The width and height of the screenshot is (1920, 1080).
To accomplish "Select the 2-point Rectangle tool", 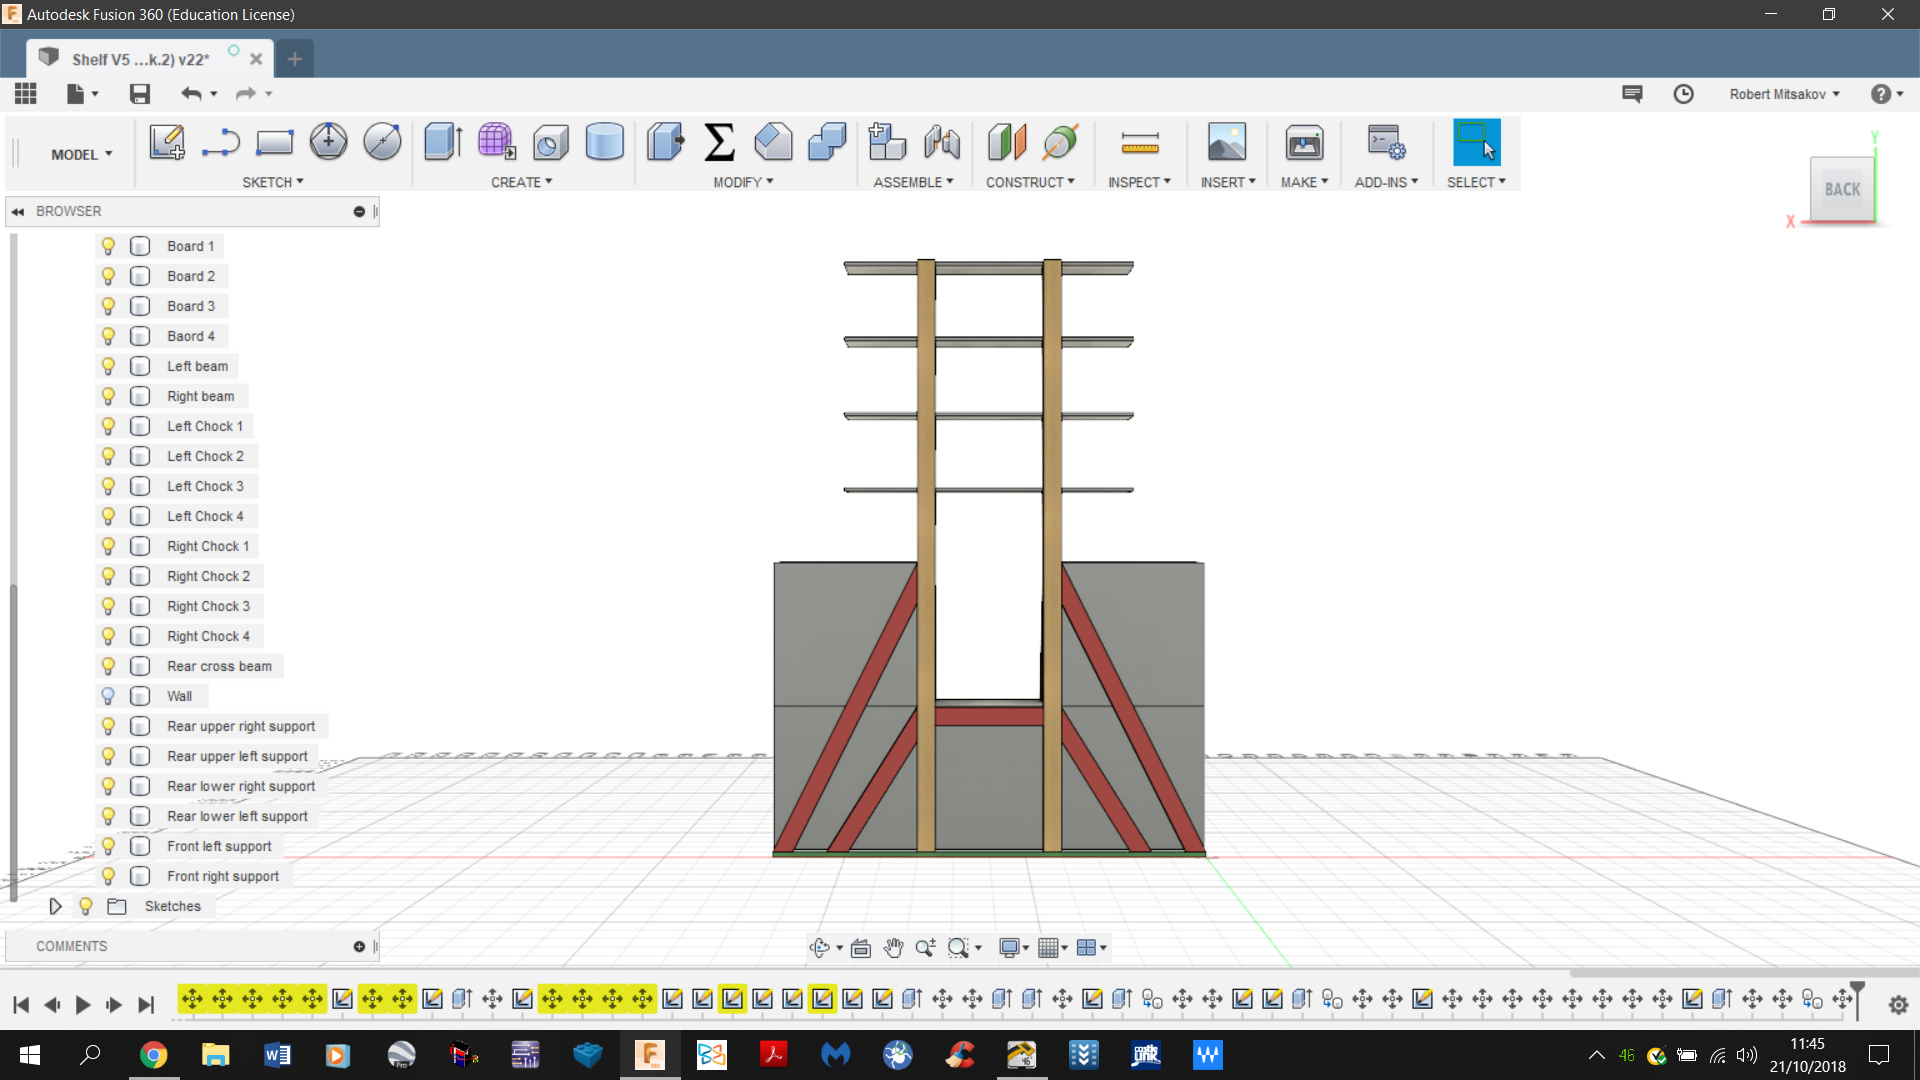I will (274, 142).
